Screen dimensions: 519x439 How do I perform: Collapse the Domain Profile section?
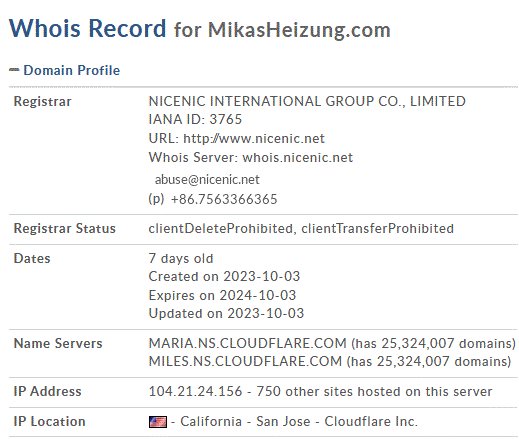coord(64,70)
